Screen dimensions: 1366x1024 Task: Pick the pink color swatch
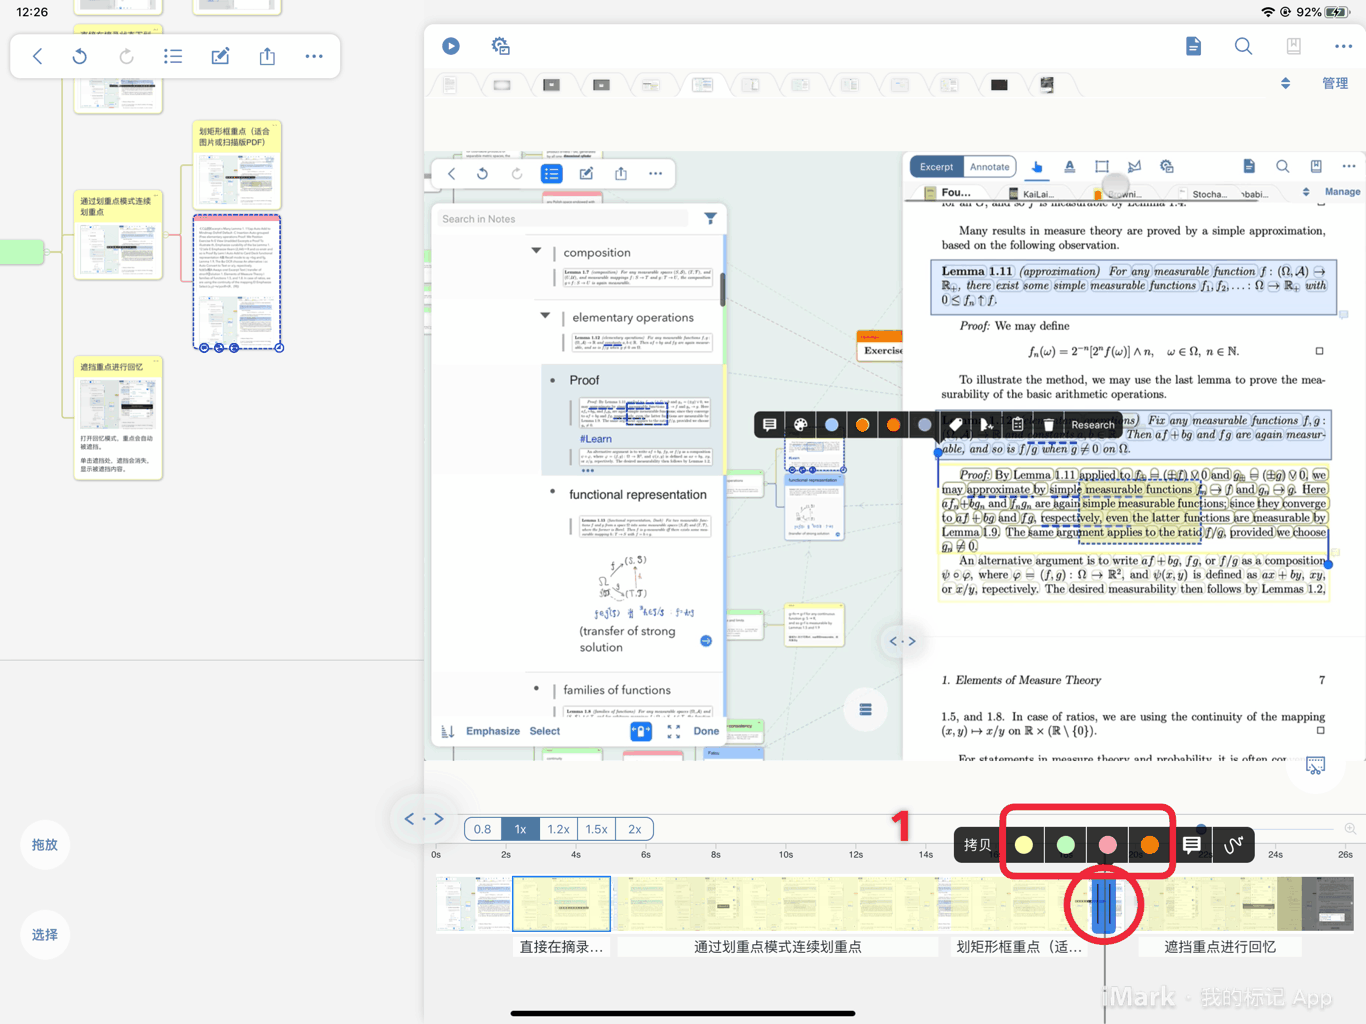pos(1107,845)
